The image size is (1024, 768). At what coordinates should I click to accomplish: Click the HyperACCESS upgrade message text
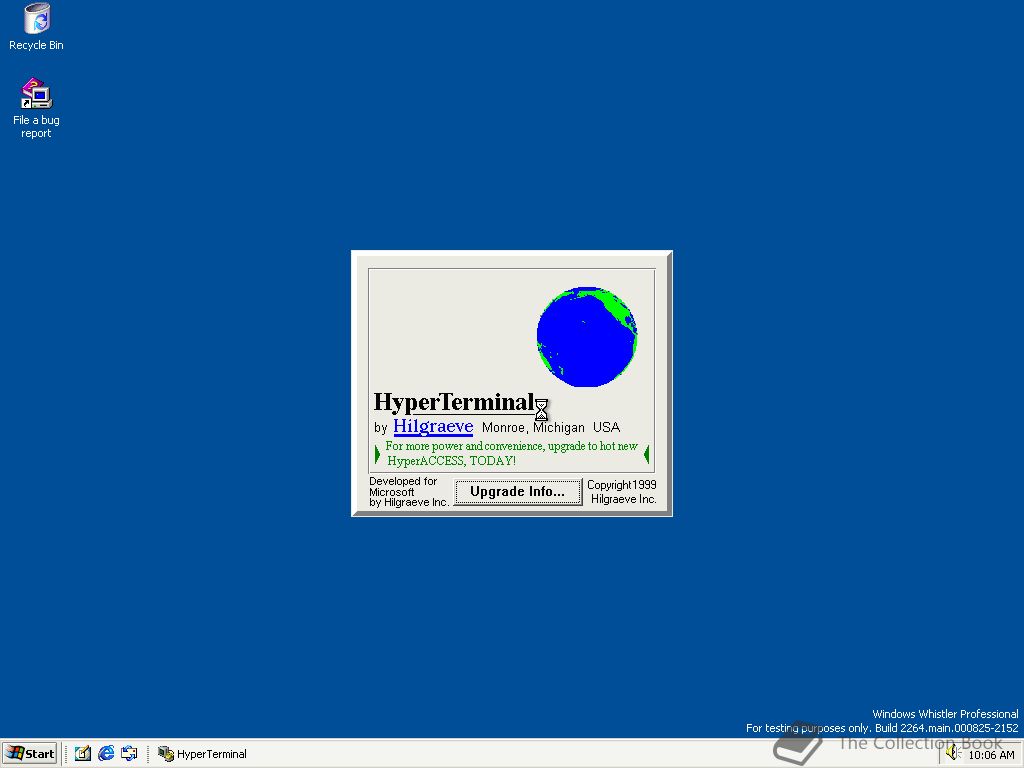511,453
